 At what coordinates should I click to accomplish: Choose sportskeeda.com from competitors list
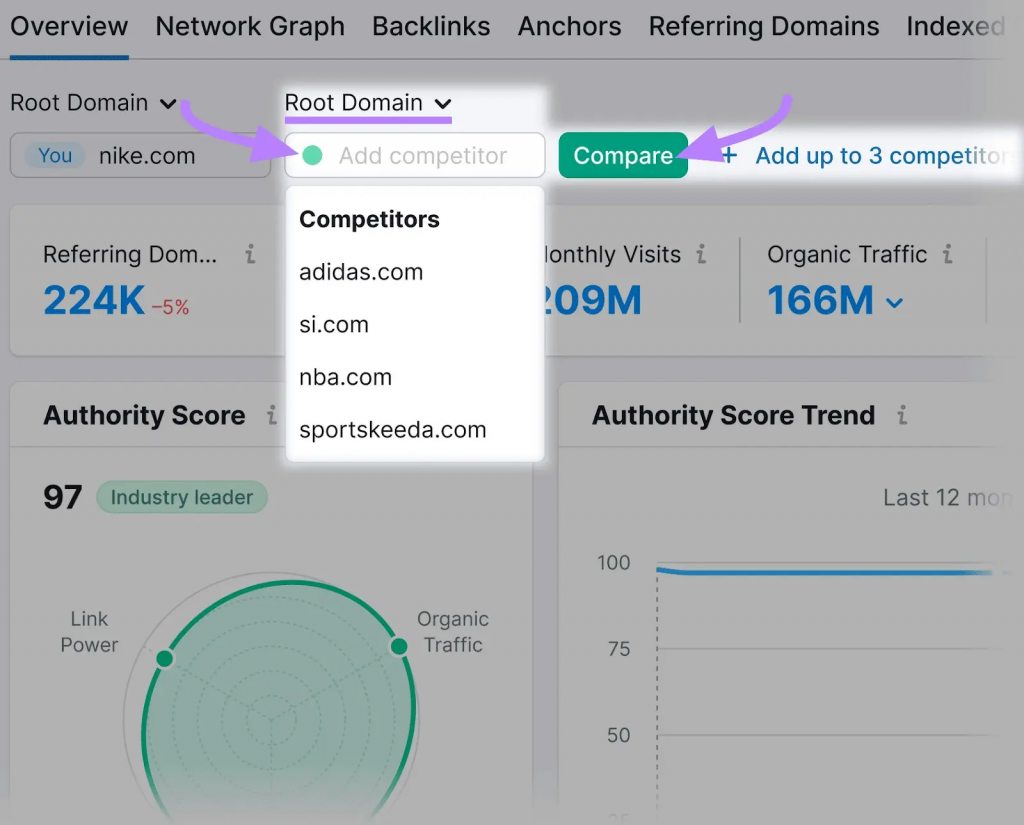392,430
